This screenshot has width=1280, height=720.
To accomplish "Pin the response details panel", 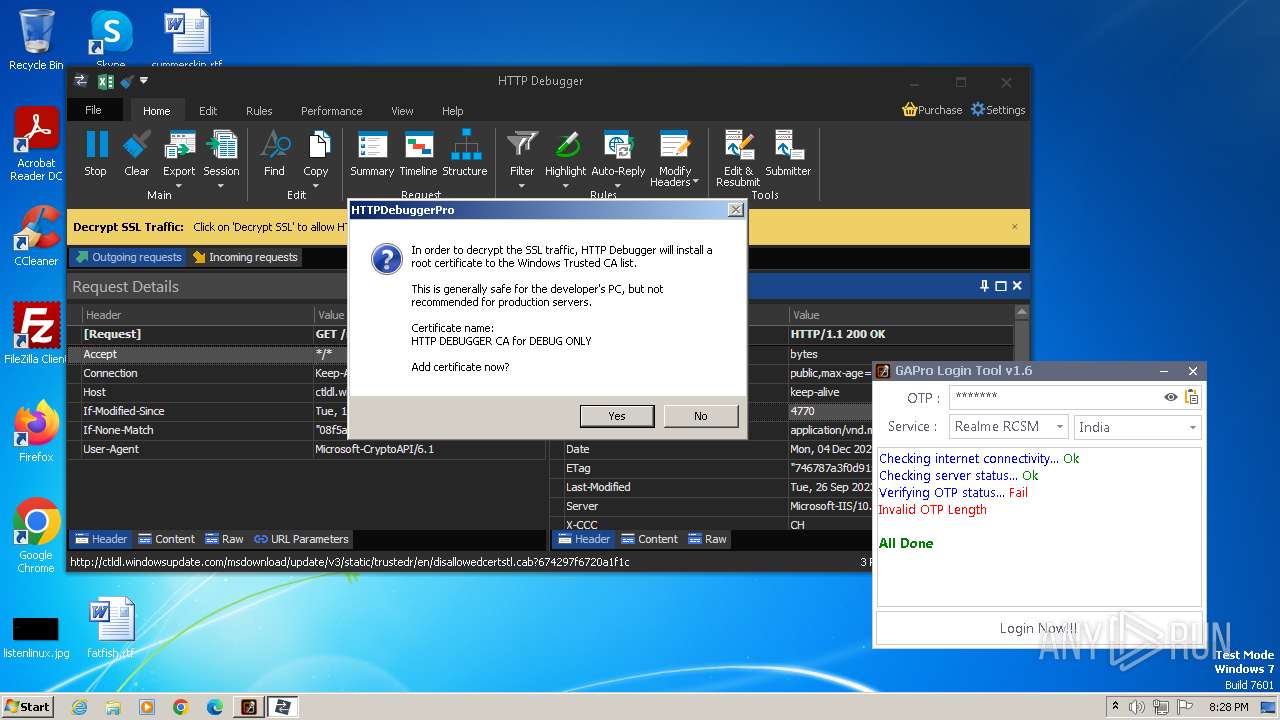I will (x=984, y=286).
